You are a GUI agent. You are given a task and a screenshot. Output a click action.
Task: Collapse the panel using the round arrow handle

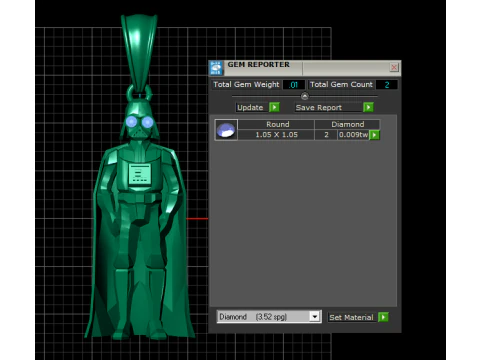[304, 96]
